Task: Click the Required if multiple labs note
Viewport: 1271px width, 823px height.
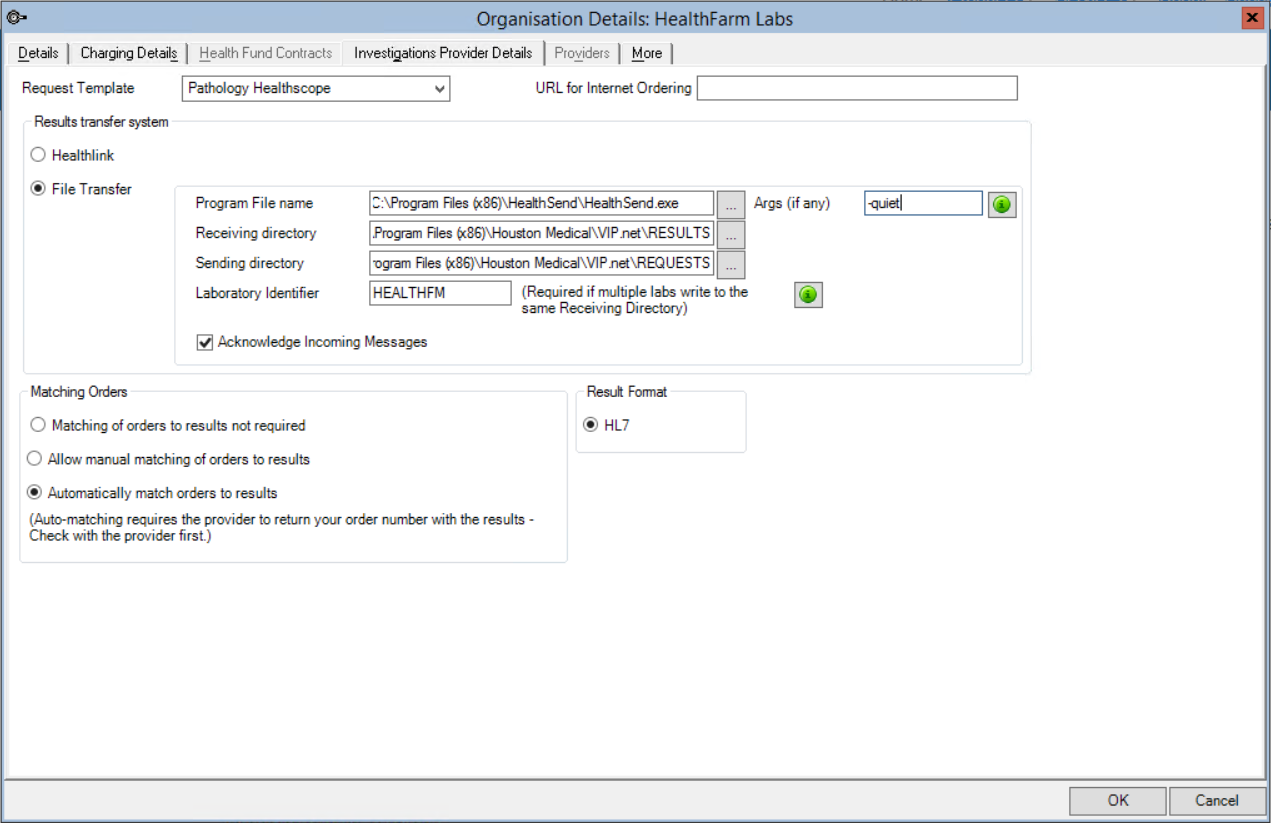Action: [x=635, y=300]
